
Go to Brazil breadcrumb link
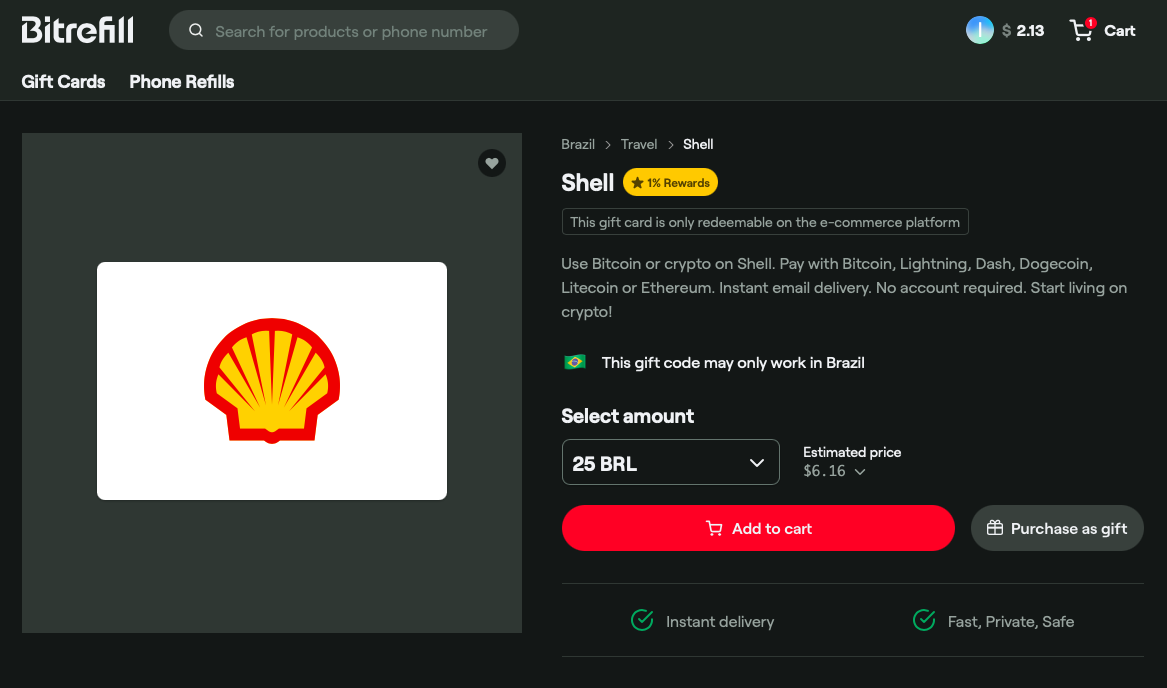[578, 144]
